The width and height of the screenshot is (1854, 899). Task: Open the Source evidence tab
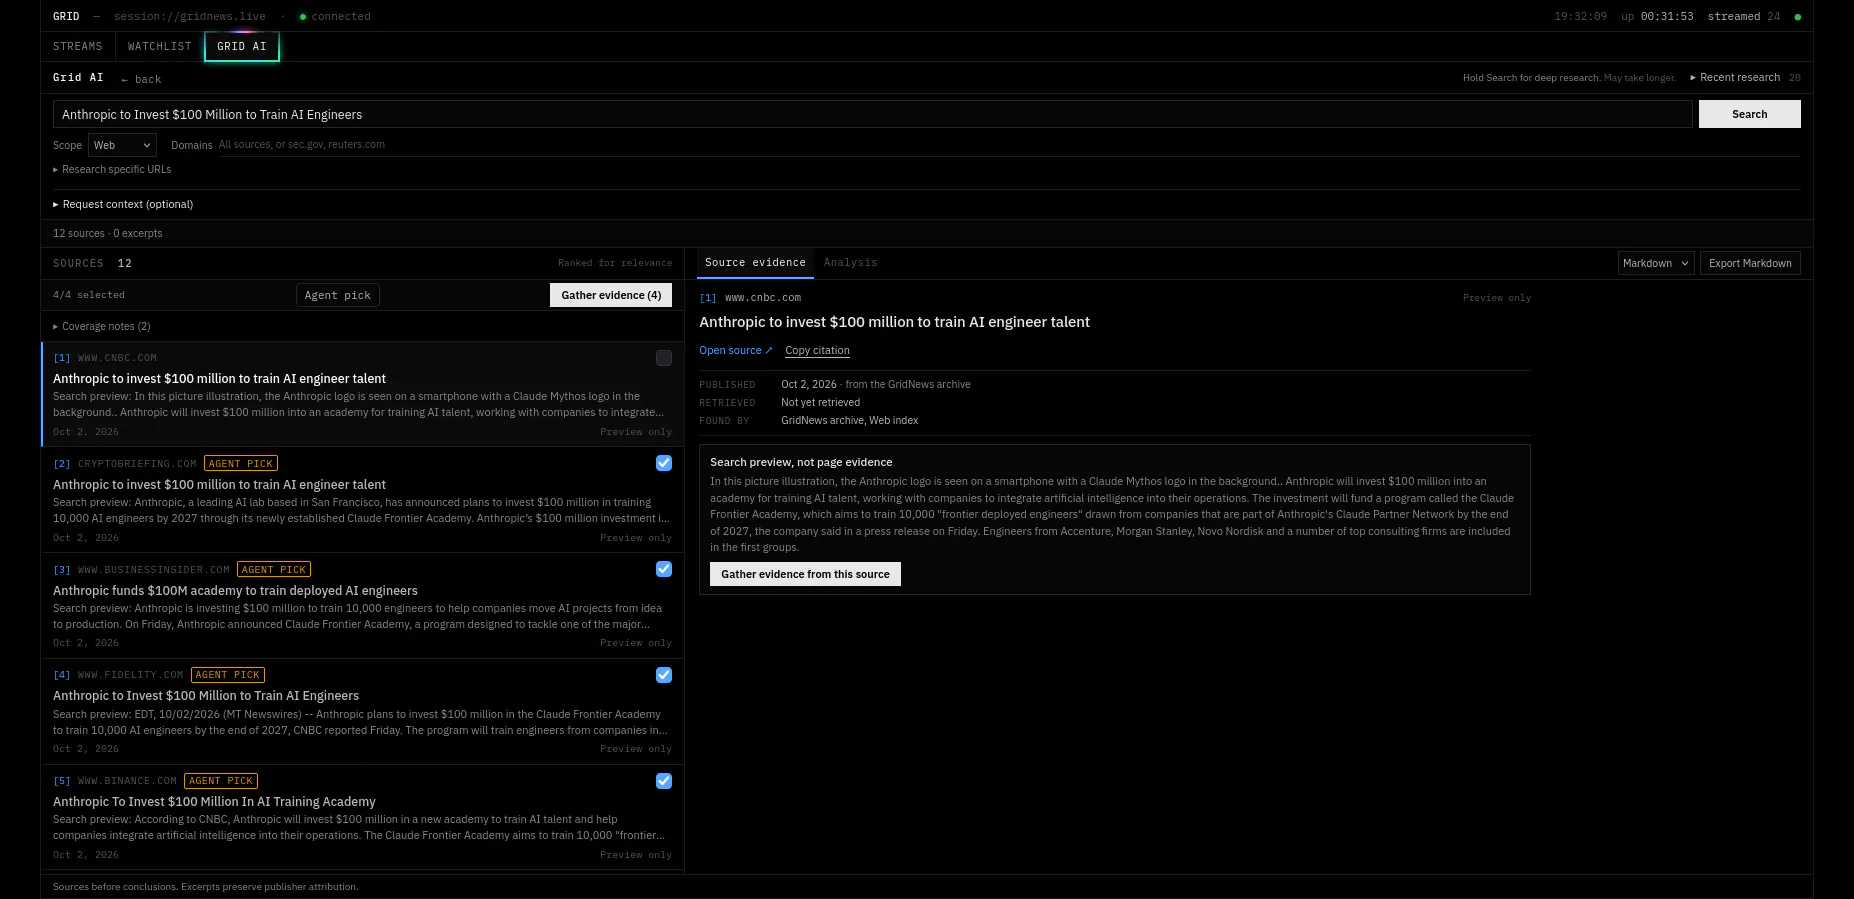coord(755,263)
